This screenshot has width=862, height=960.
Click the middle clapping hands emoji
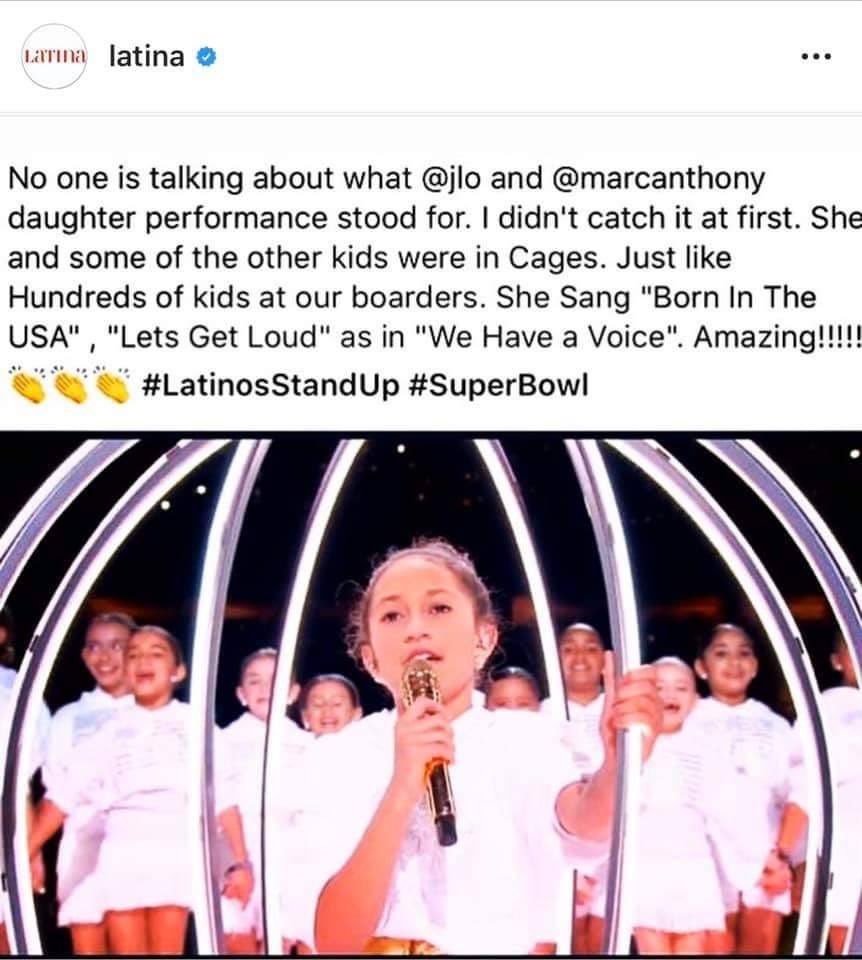(x=70, y=385)
